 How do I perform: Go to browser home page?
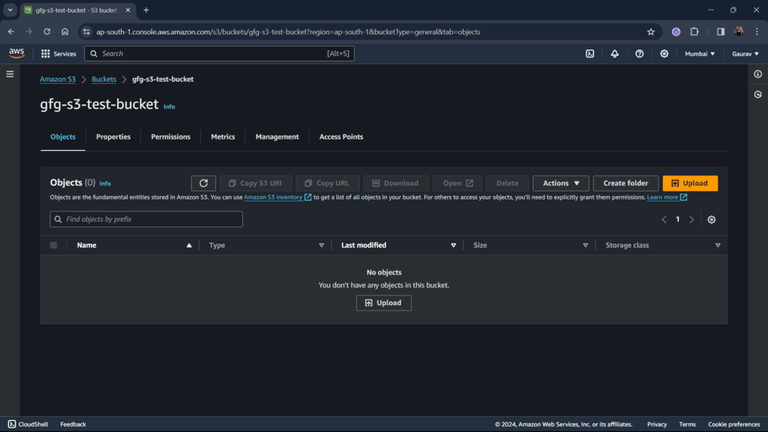click(65, 32)
